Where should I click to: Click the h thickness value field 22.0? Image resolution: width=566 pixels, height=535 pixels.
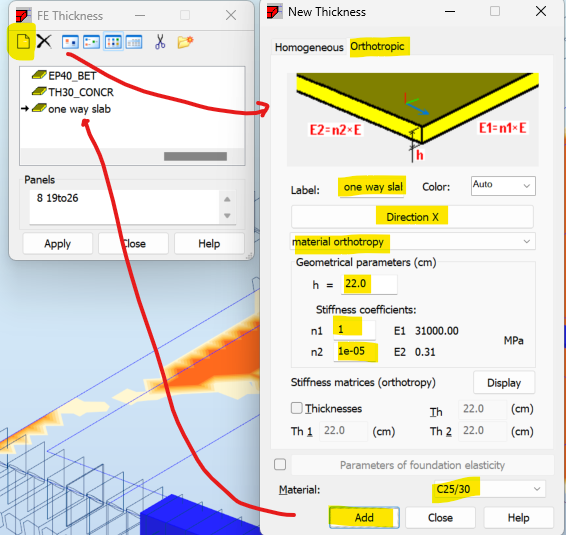pyautogui.click(x=369, y=284)
